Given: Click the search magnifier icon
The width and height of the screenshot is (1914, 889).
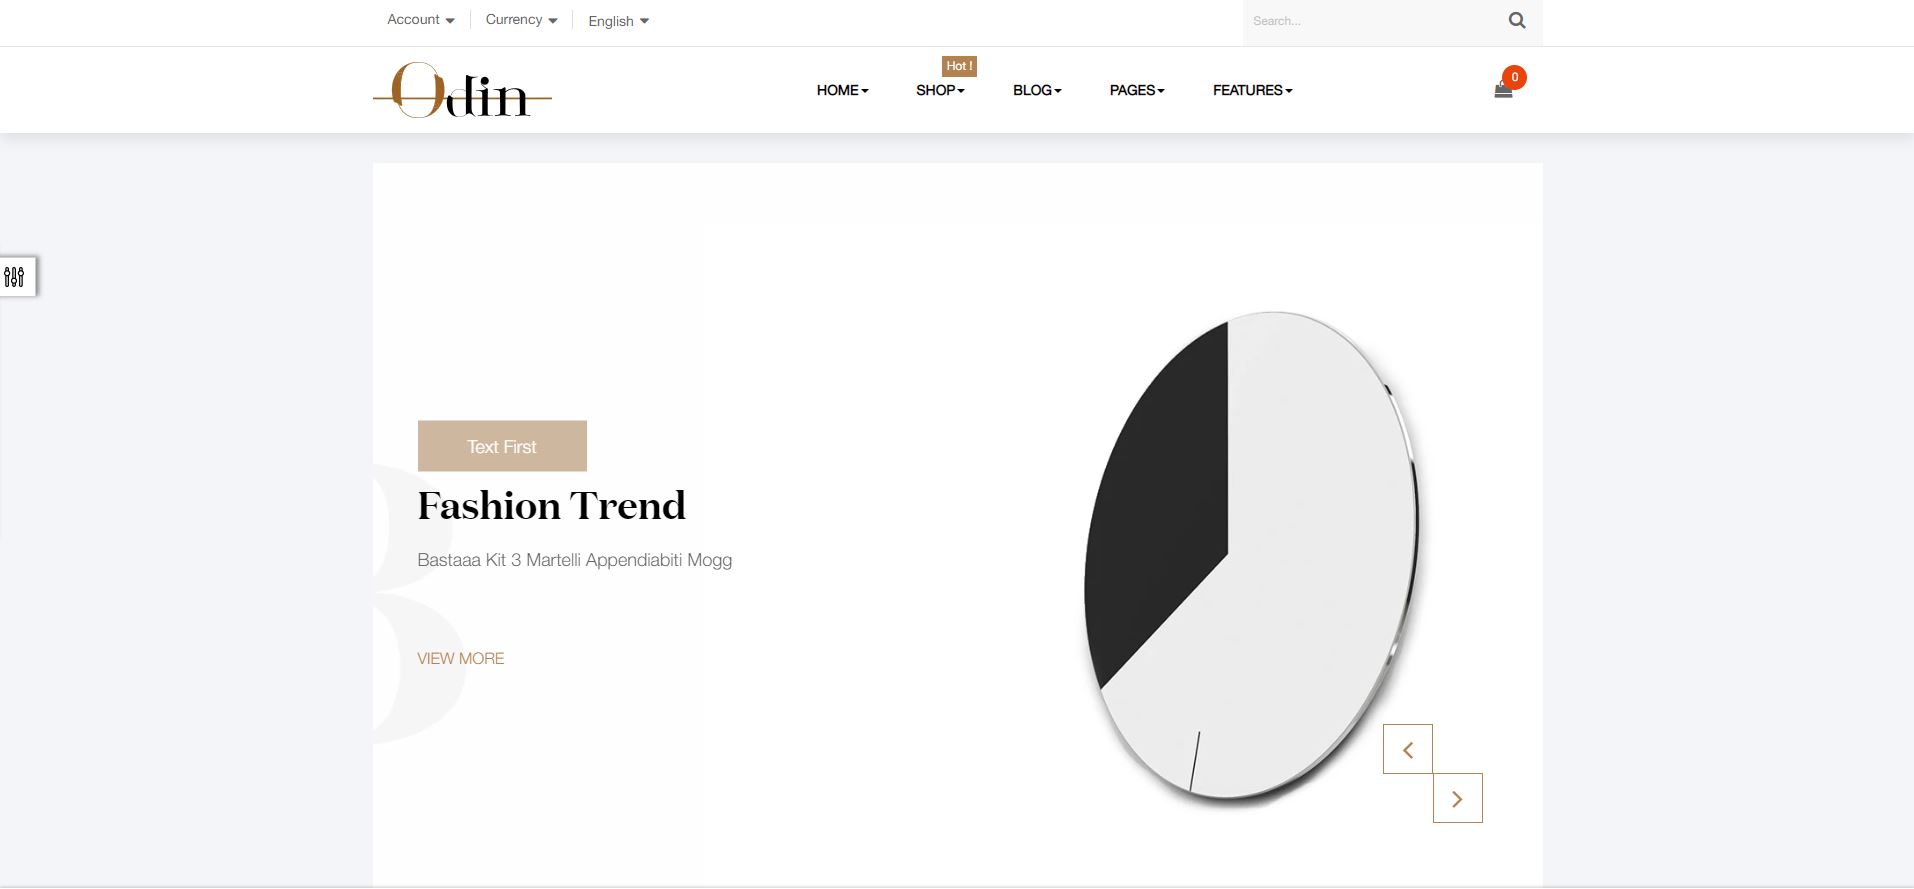Looking at the screenshot, I should [x=1516, y=20].
